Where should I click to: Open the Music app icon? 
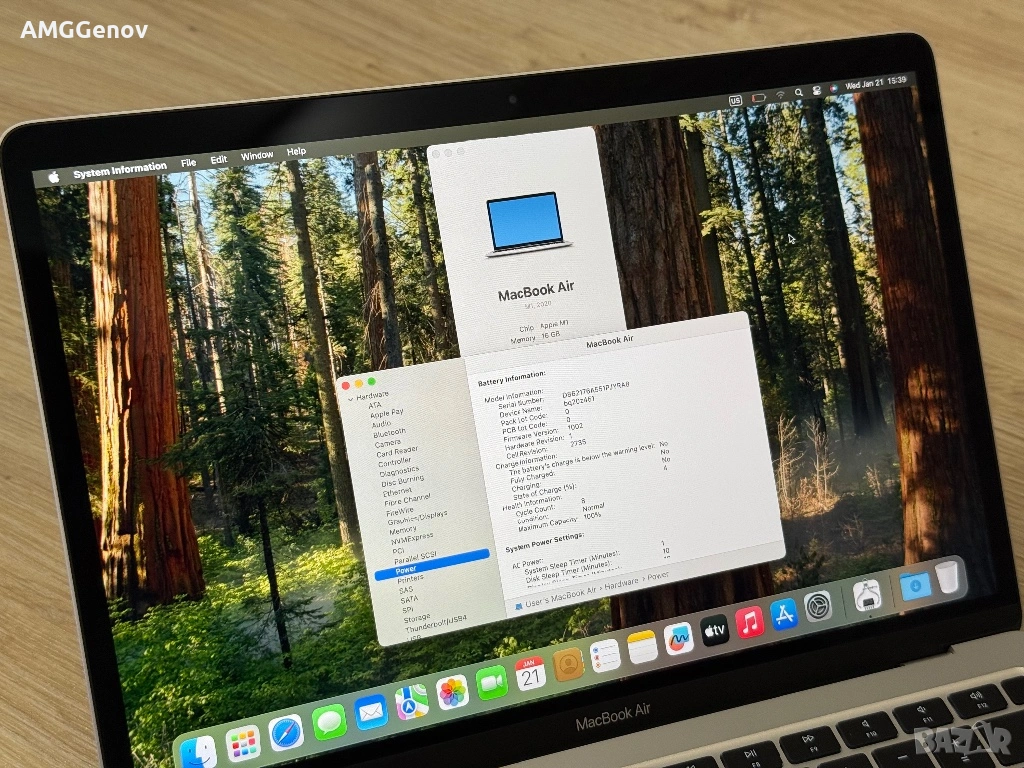point(749,622)
